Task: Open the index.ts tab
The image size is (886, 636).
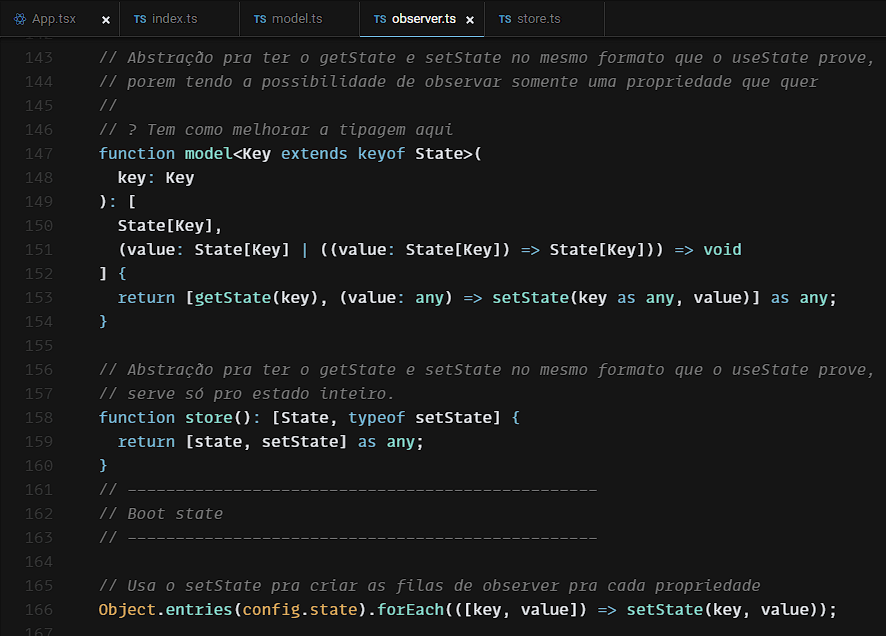Action: point(174,19)
